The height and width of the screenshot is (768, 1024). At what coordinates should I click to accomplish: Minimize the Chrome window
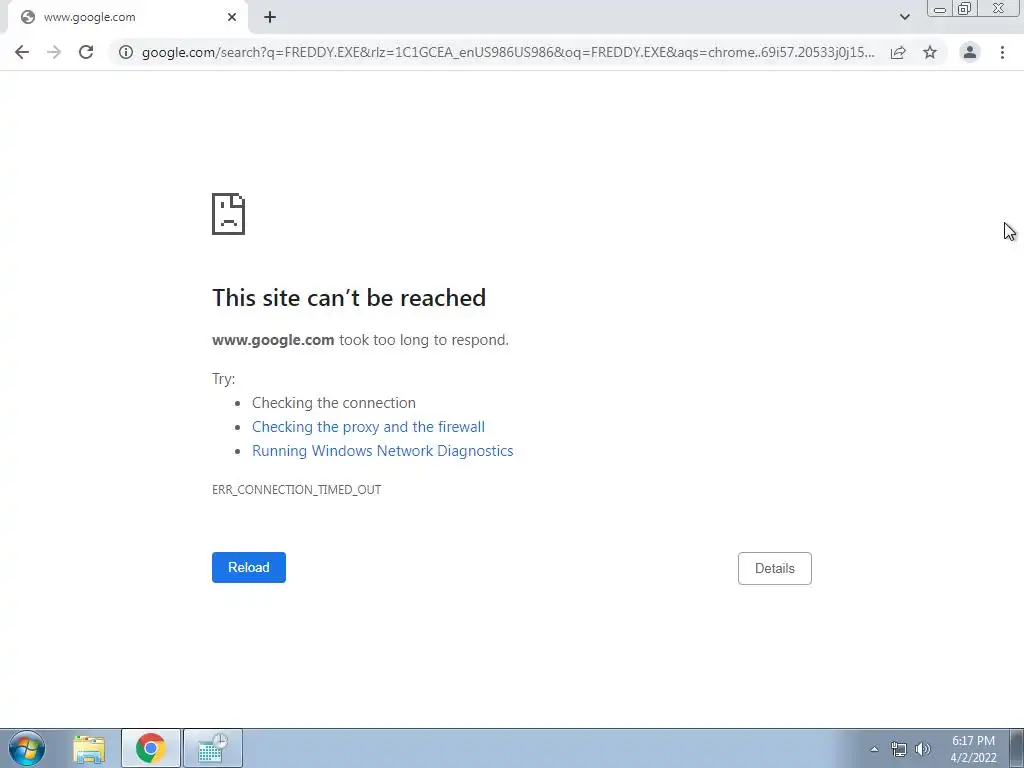(940, 8)
